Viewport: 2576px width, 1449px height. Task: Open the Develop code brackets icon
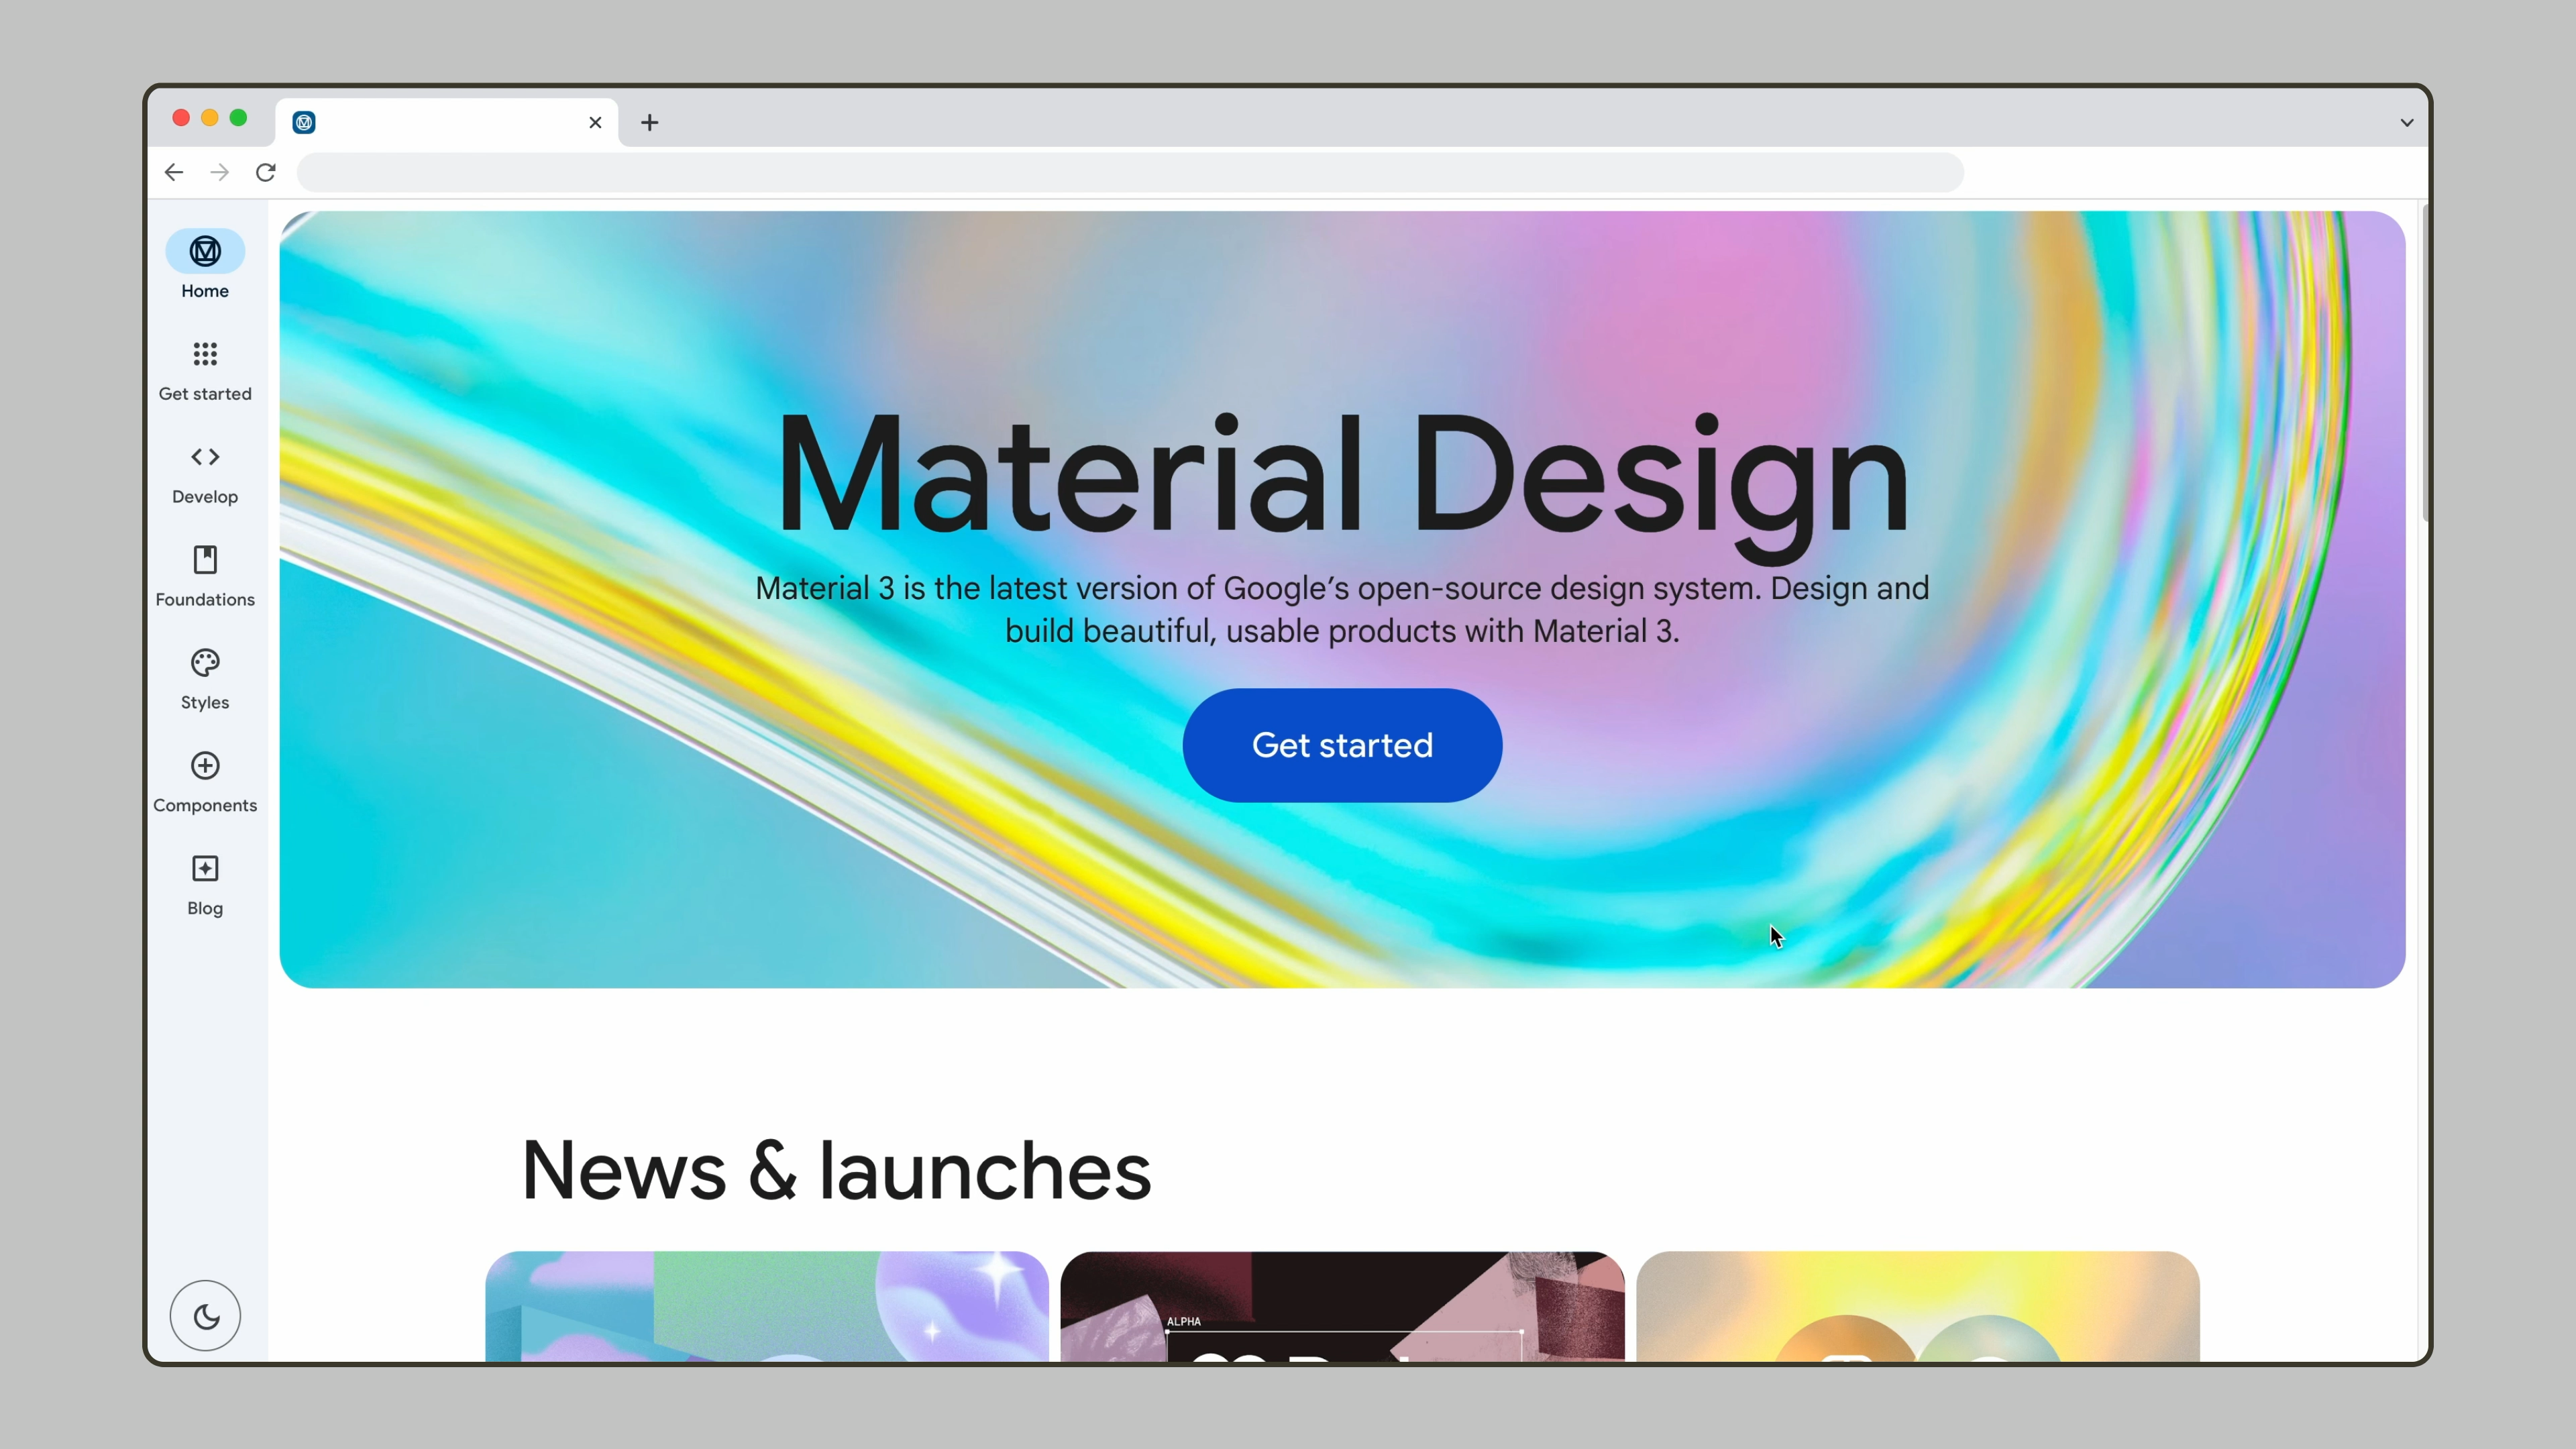coord(205,457)
